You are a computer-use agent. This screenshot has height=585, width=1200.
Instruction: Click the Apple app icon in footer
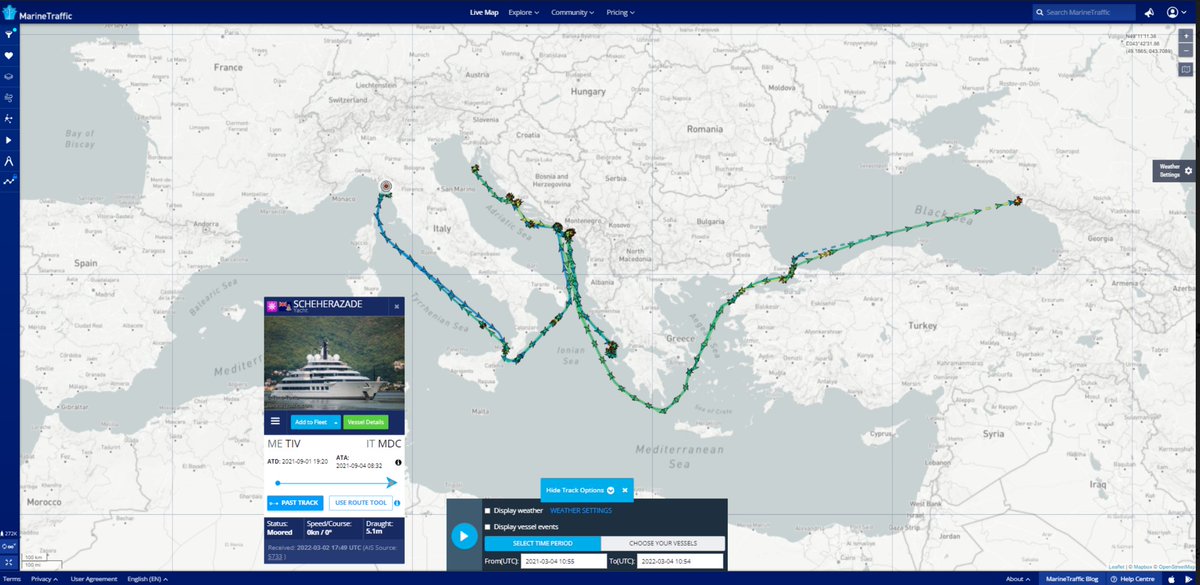pos(1171,579)
